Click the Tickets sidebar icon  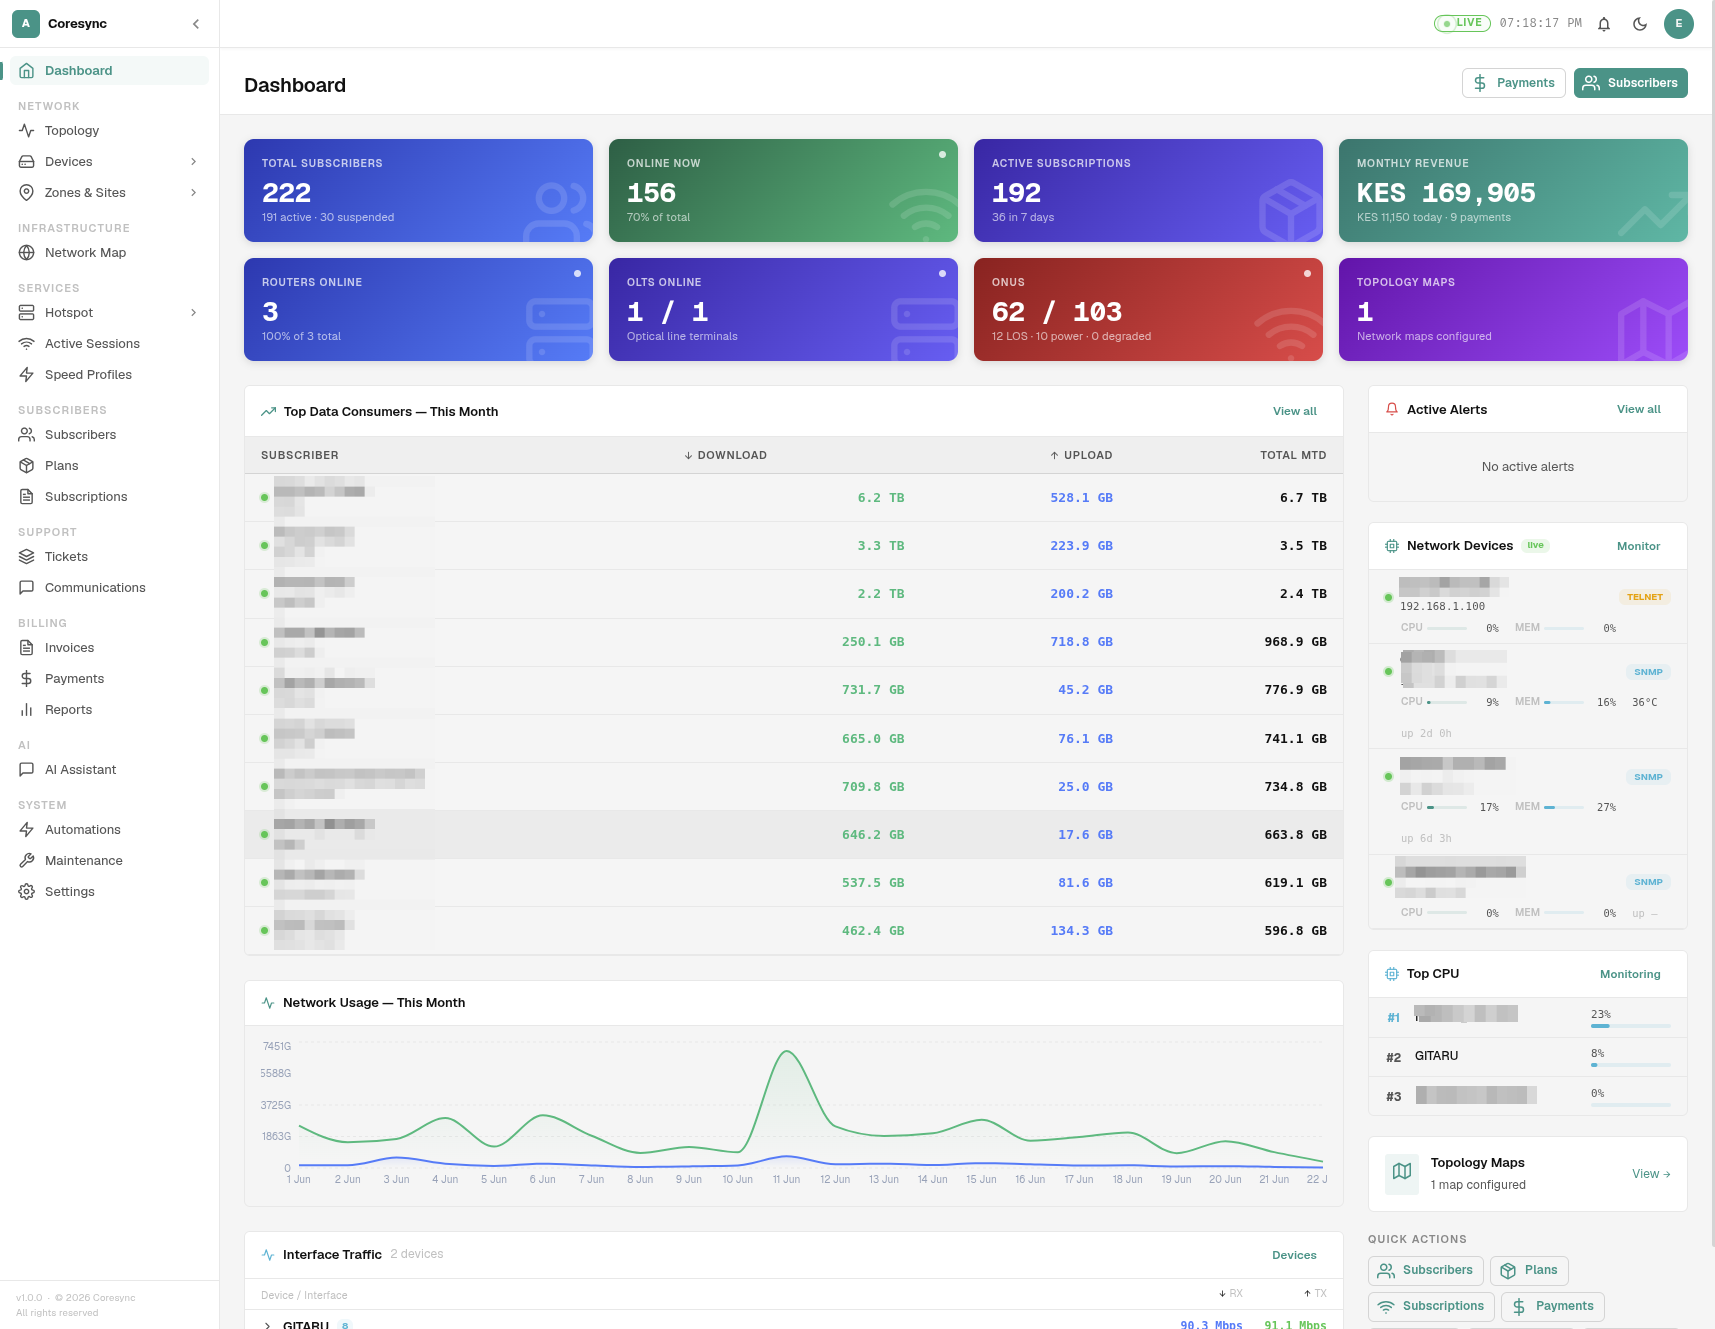[x=27, y=557]
